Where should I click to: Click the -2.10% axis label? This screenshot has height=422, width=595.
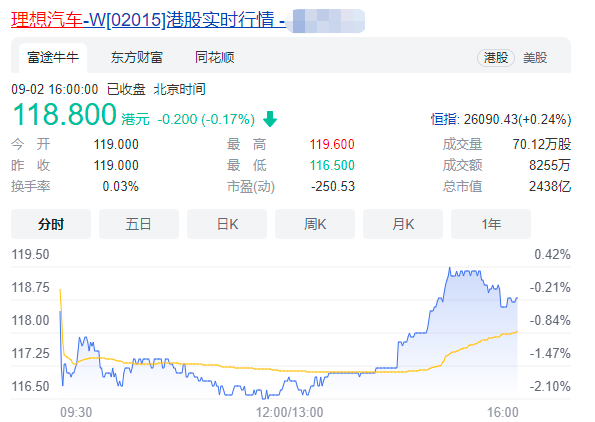[550, 386]
